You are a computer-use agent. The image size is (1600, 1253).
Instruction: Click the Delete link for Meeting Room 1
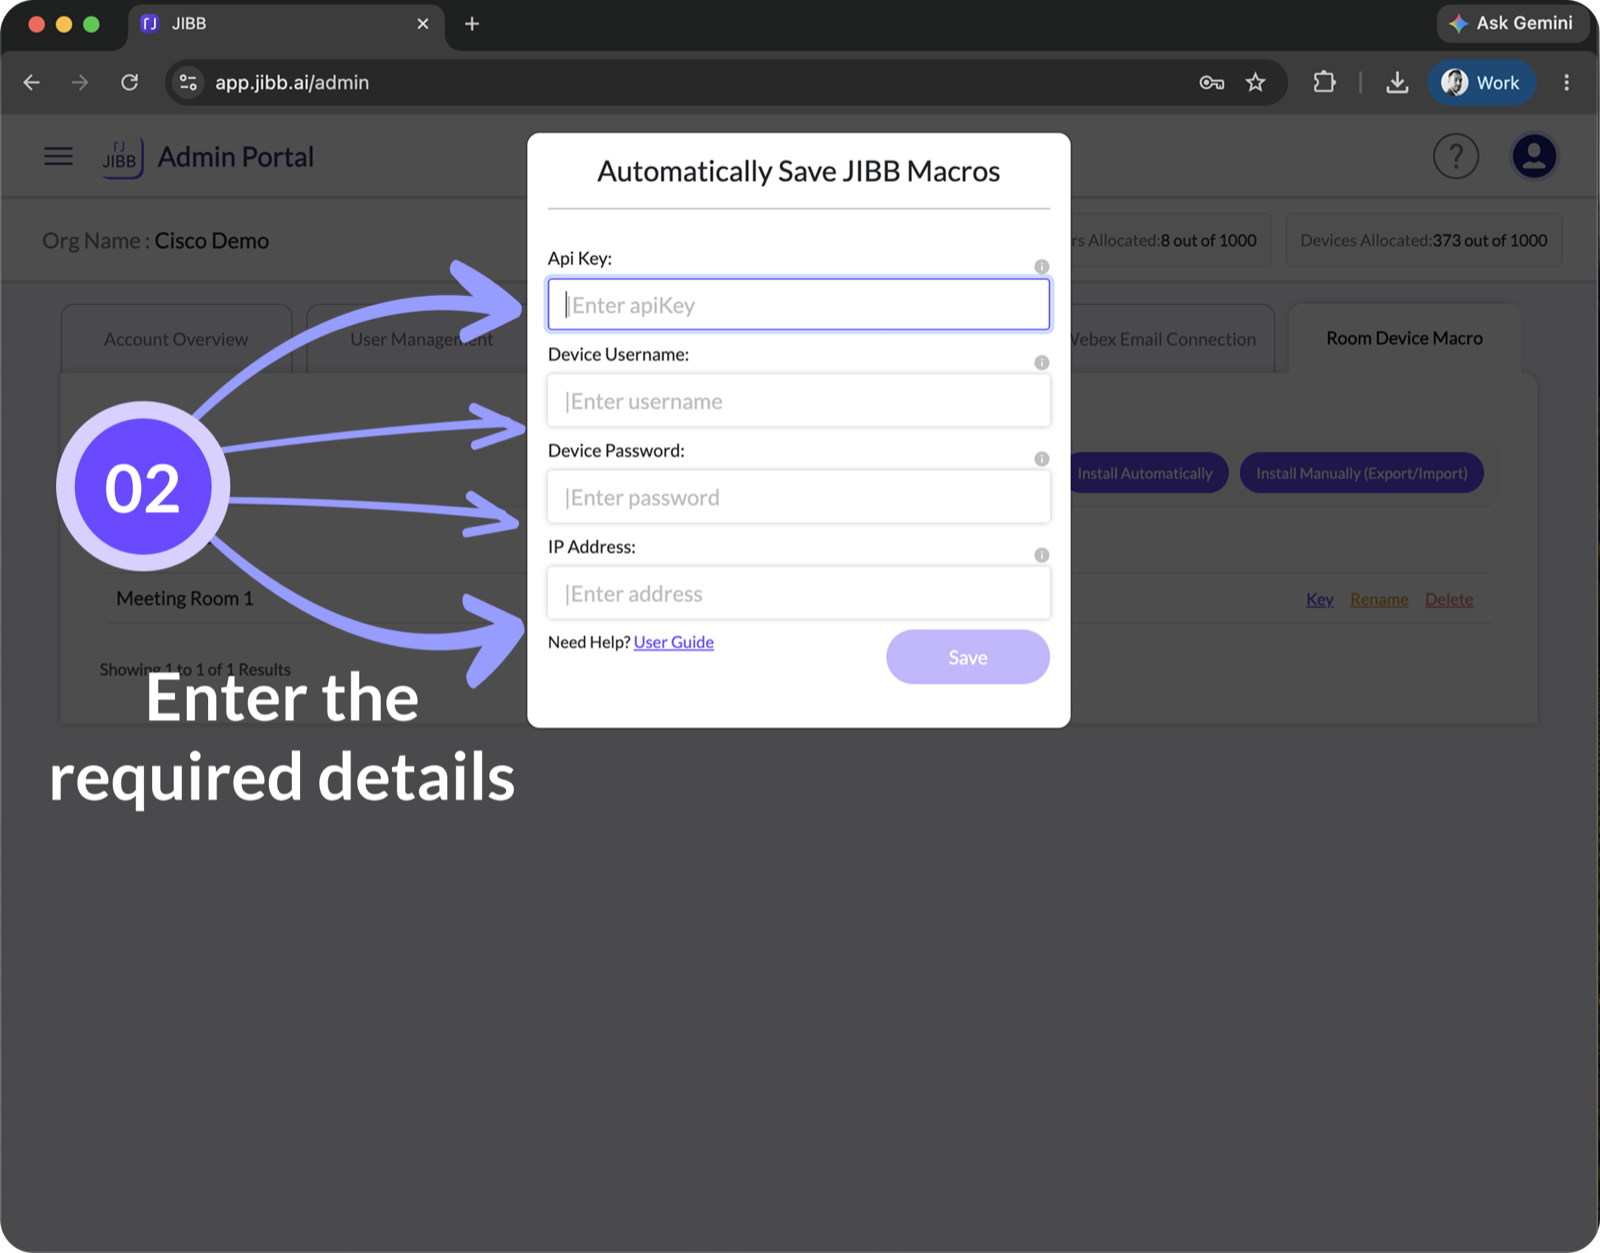[x=1449, y=599]
